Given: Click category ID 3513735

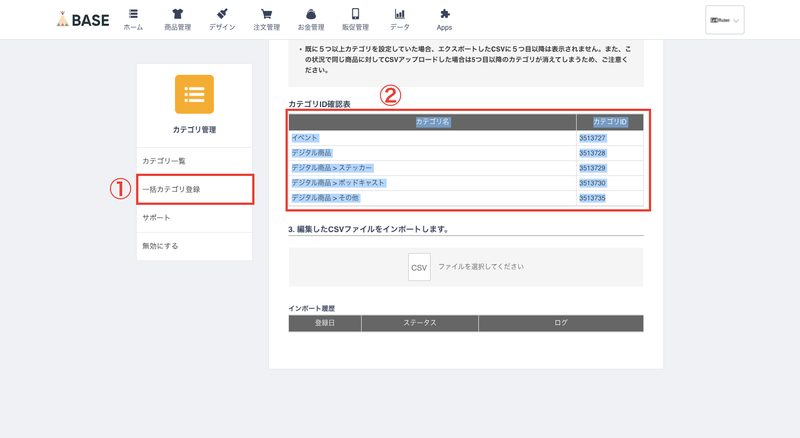Looking at the screenshot, I should pyautogui.click(x=592, y=198).
